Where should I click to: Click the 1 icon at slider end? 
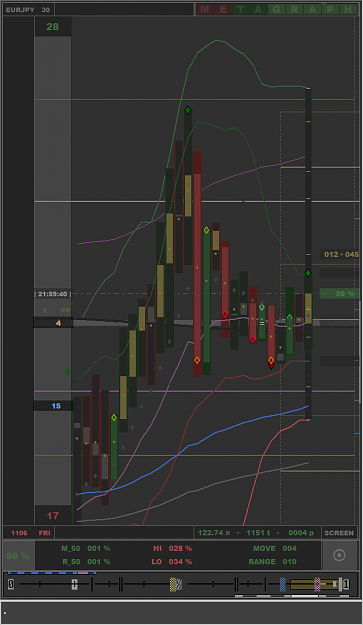(346, 584)
